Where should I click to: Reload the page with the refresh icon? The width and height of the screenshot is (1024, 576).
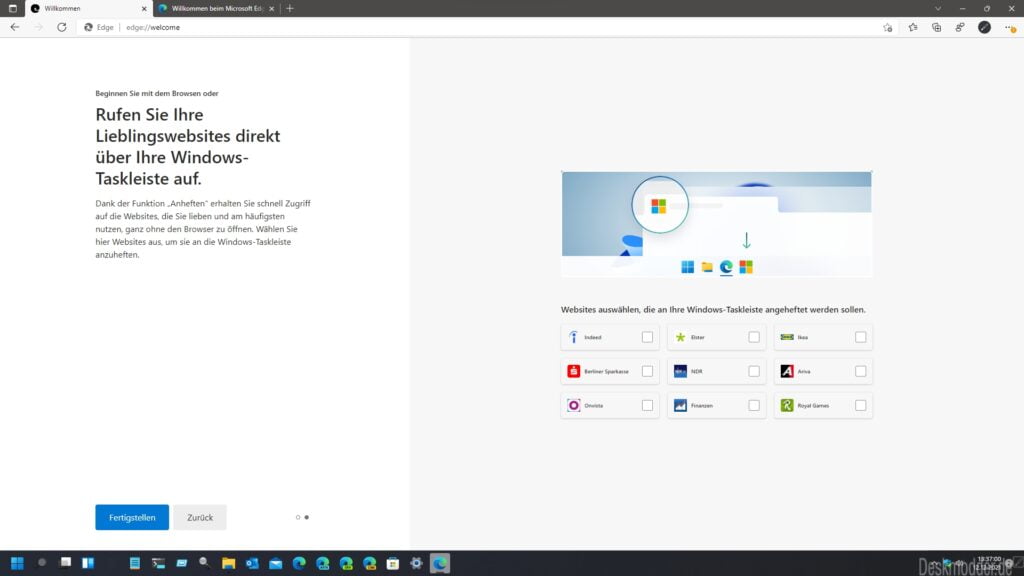tap(62, 27)
